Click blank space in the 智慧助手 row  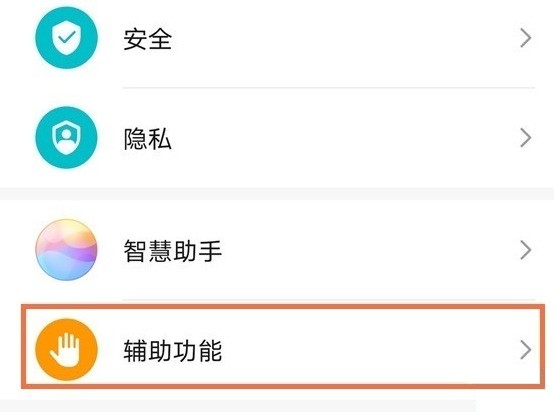[x=353, y=250]
